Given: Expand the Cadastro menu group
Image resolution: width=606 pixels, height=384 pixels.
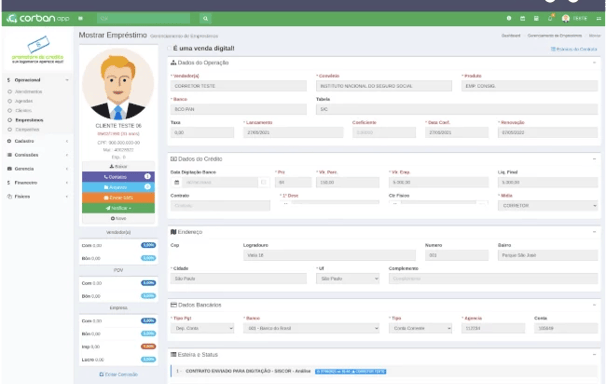Looking at the screenshot, I should (x=37, y=141).
